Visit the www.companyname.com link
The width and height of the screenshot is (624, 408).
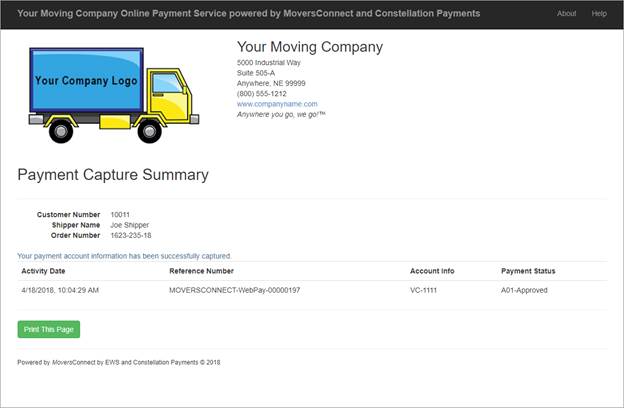coord(277,104)
